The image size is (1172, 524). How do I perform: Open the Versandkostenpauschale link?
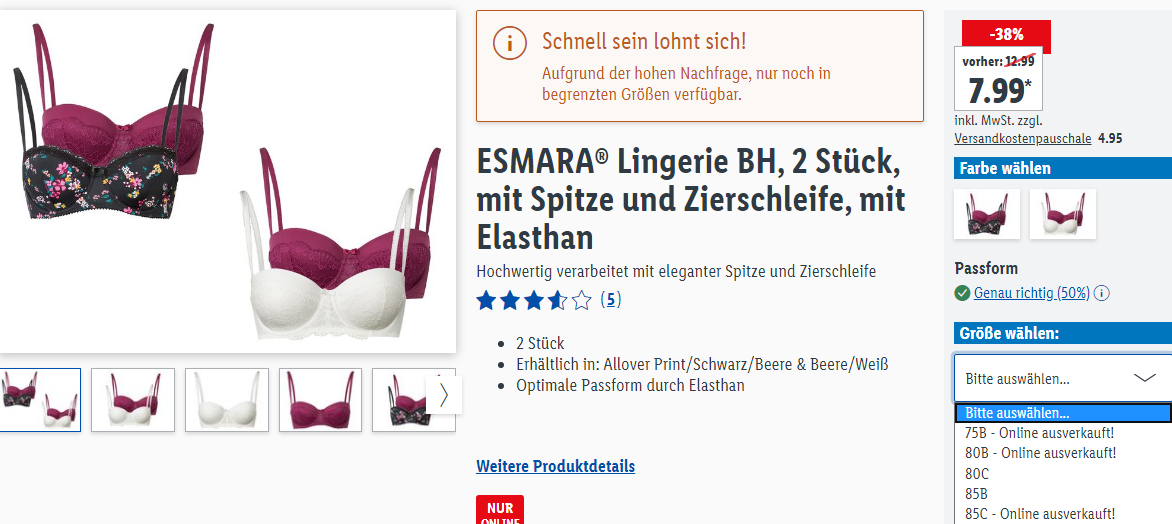click(1023, 138)
